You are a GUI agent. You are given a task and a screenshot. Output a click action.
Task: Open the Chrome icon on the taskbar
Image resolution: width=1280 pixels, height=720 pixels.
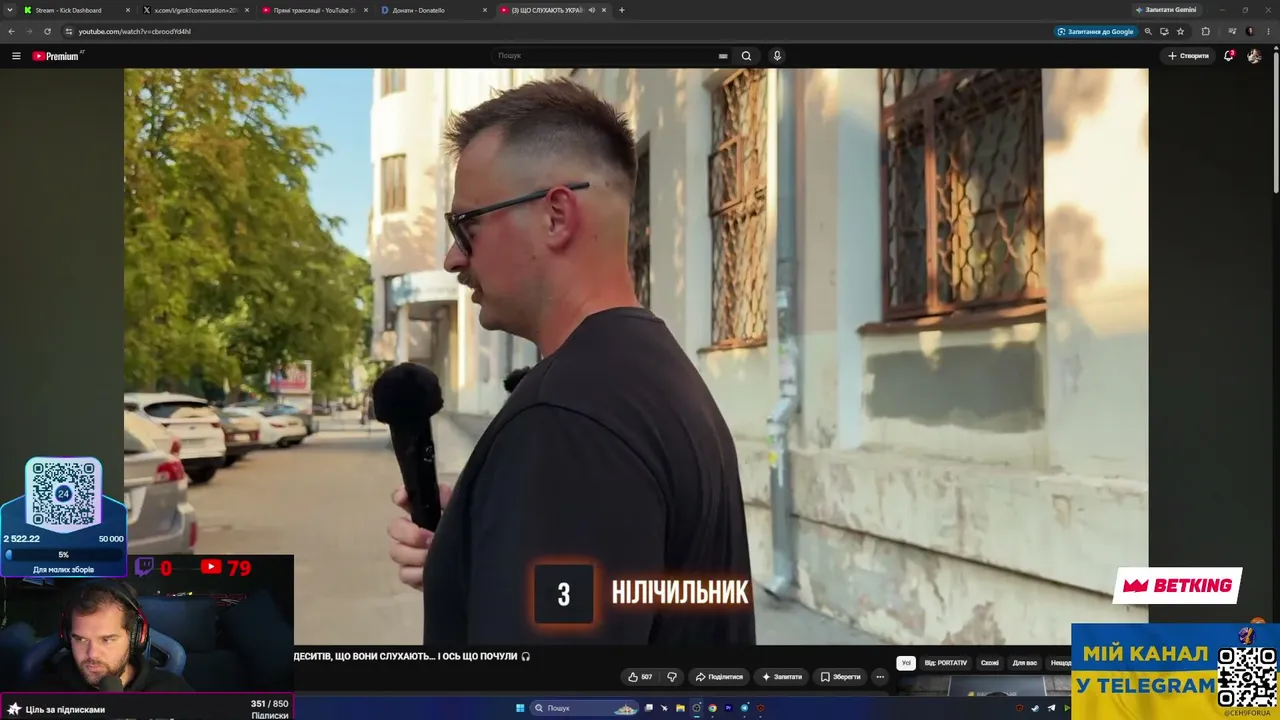pyautogui.click(x=712, y=708)
